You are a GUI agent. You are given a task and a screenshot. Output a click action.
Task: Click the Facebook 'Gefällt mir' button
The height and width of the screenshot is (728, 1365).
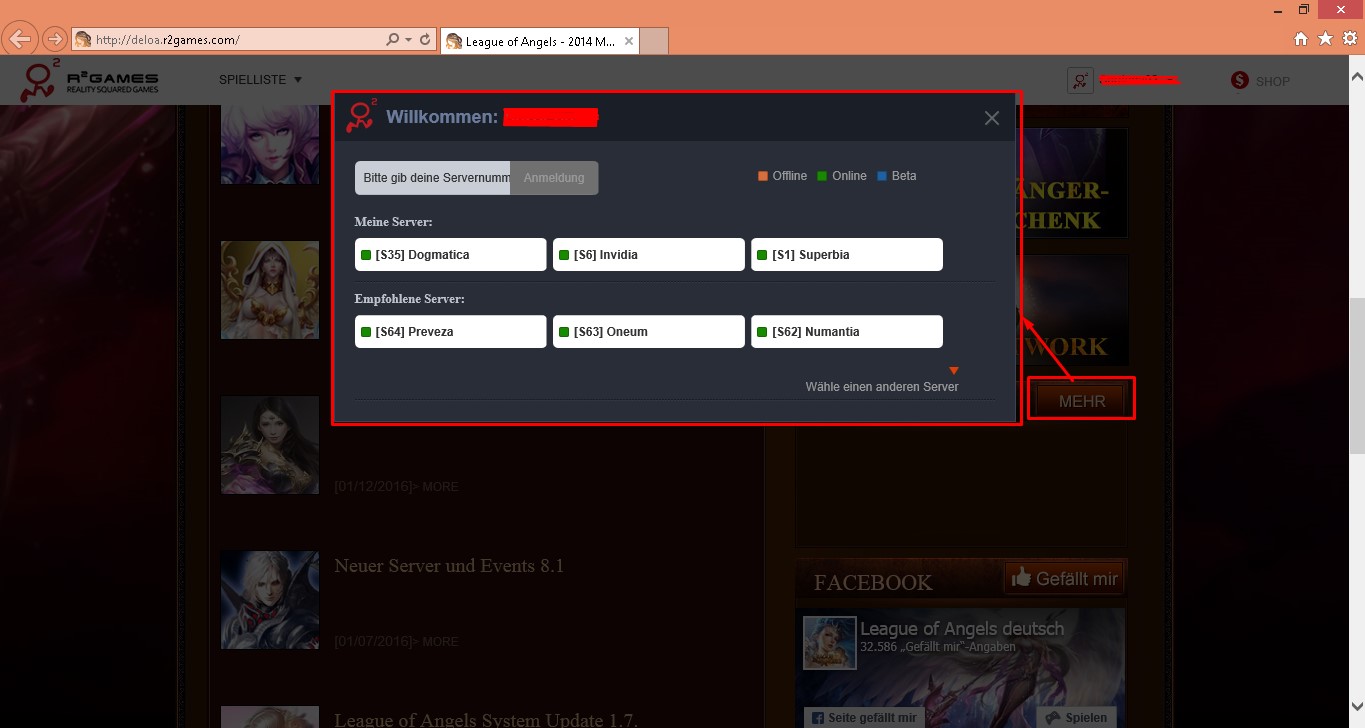(1065, 578)
